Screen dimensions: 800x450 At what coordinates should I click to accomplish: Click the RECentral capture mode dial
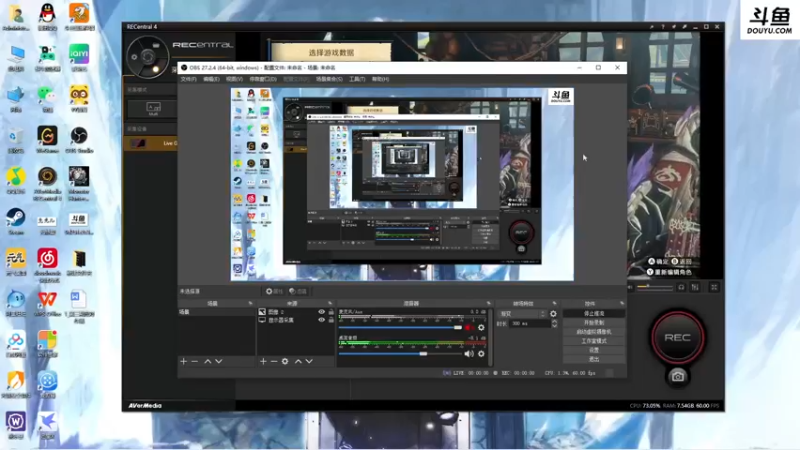147,57
